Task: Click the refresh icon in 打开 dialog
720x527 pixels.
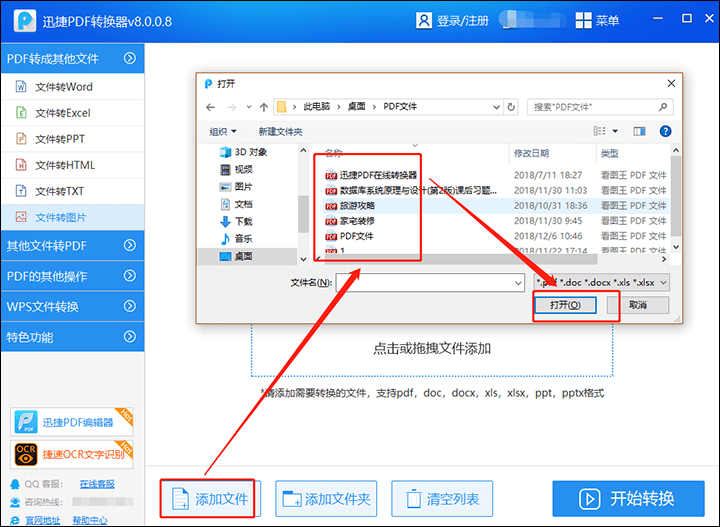Action: point(511,107)
